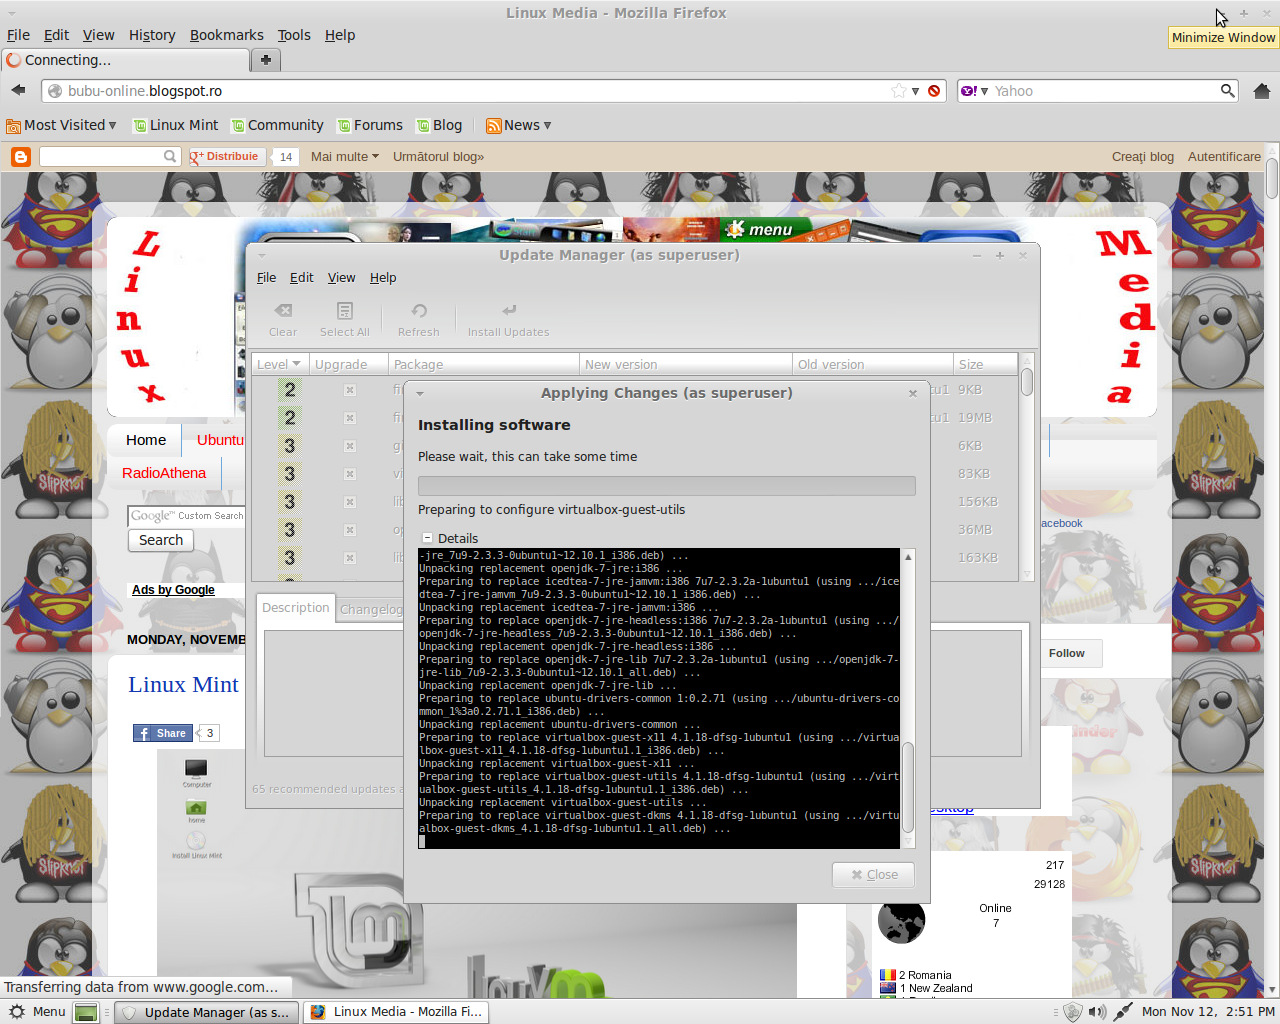Click the Autentificare link
The width and height of the screenshot is (1280, 1024).
pos(1224,157)
